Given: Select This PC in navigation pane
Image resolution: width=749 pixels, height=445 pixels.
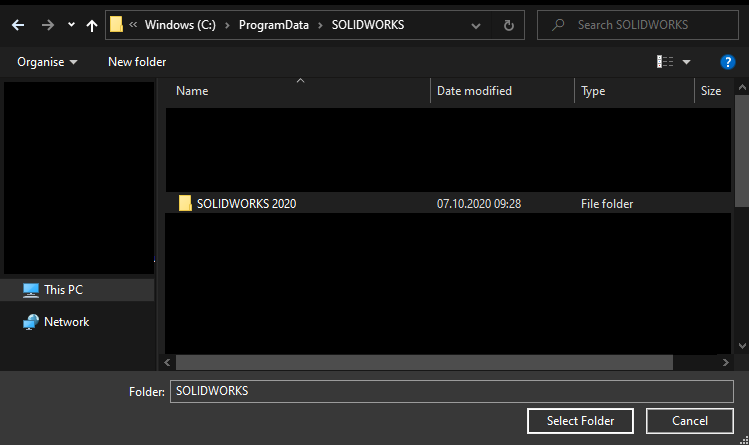Looking at the screenshot, I should click(x=78, y=290).
